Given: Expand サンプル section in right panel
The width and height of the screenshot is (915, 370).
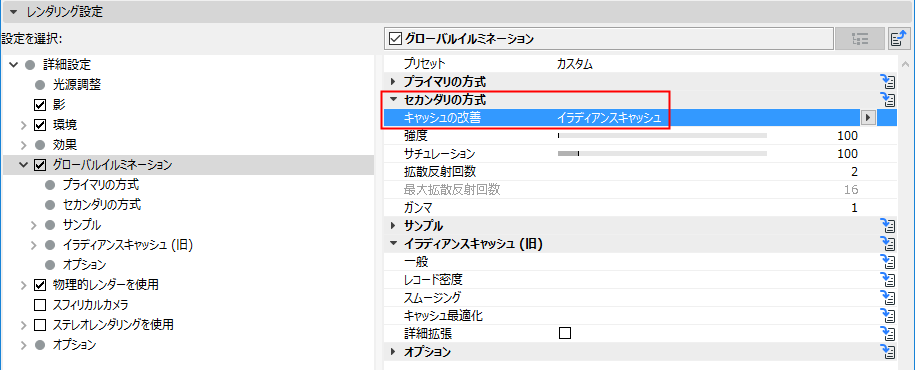Looking at the screenshot, I should coord(393,226).
